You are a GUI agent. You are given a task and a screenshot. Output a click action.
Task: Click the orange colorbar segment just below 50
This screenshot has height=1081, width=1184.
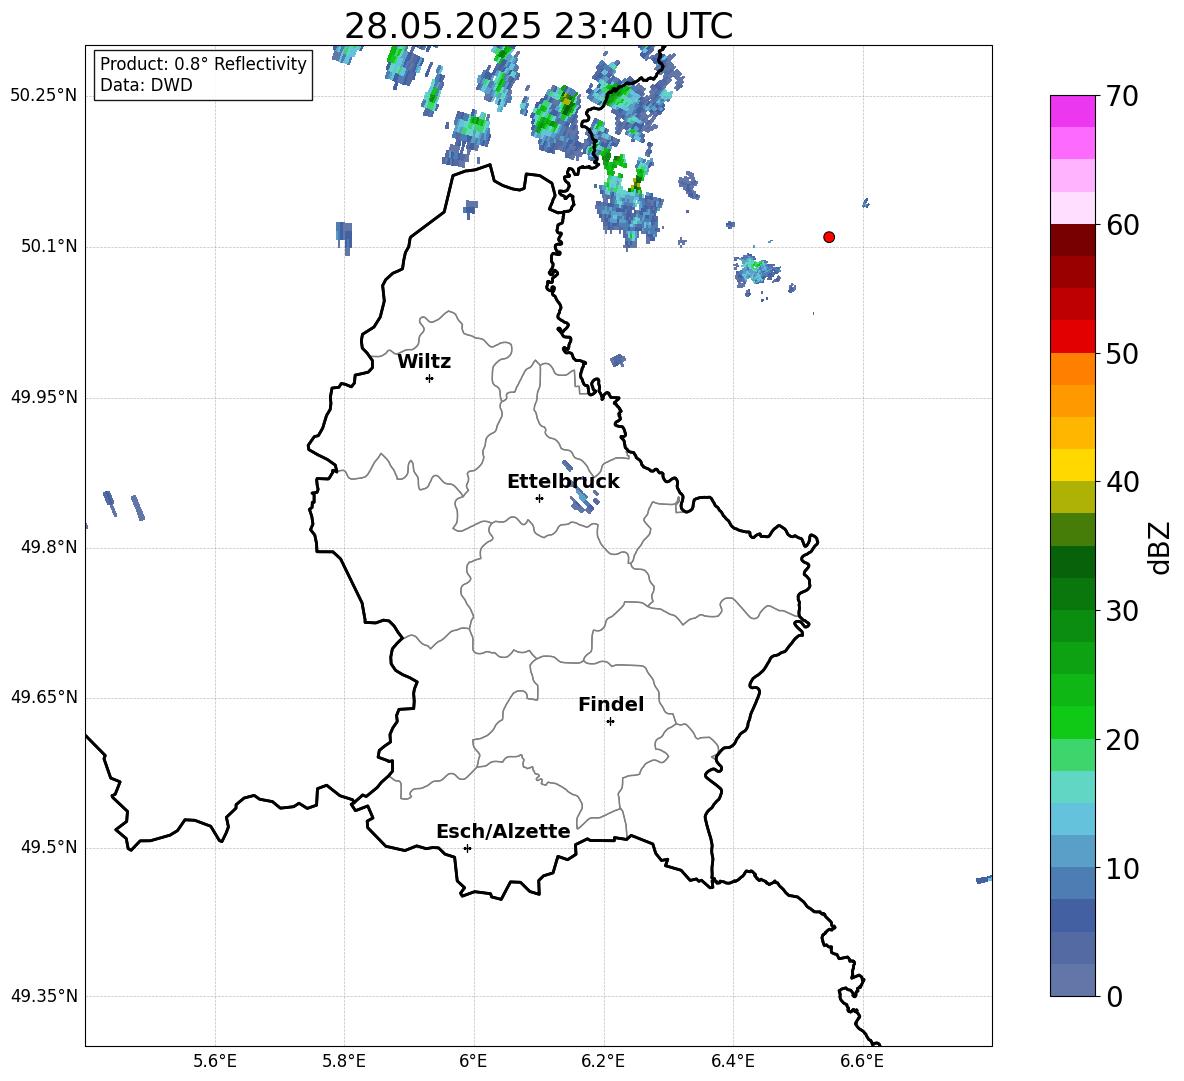click(x=1073, y=368)
